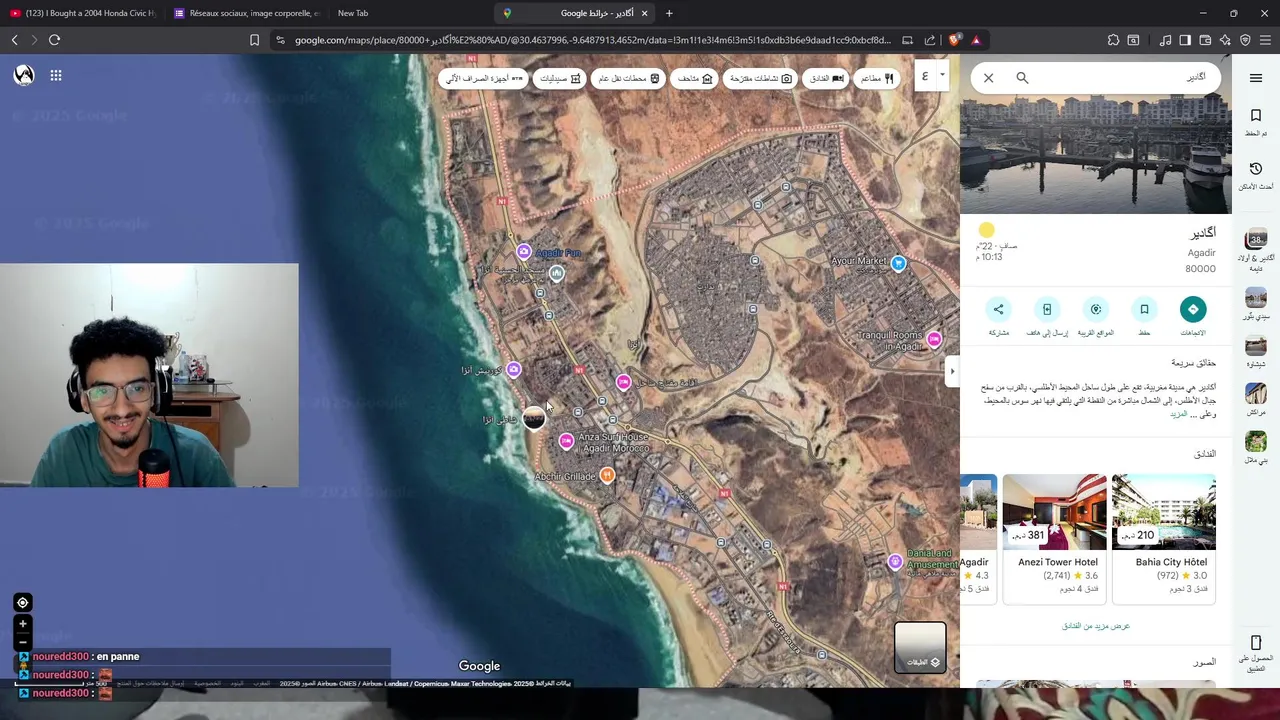Open the Saved places bookmark in sidebar
The width and height of the screenshot is (1280, 720).
[x=1256, y=122]
